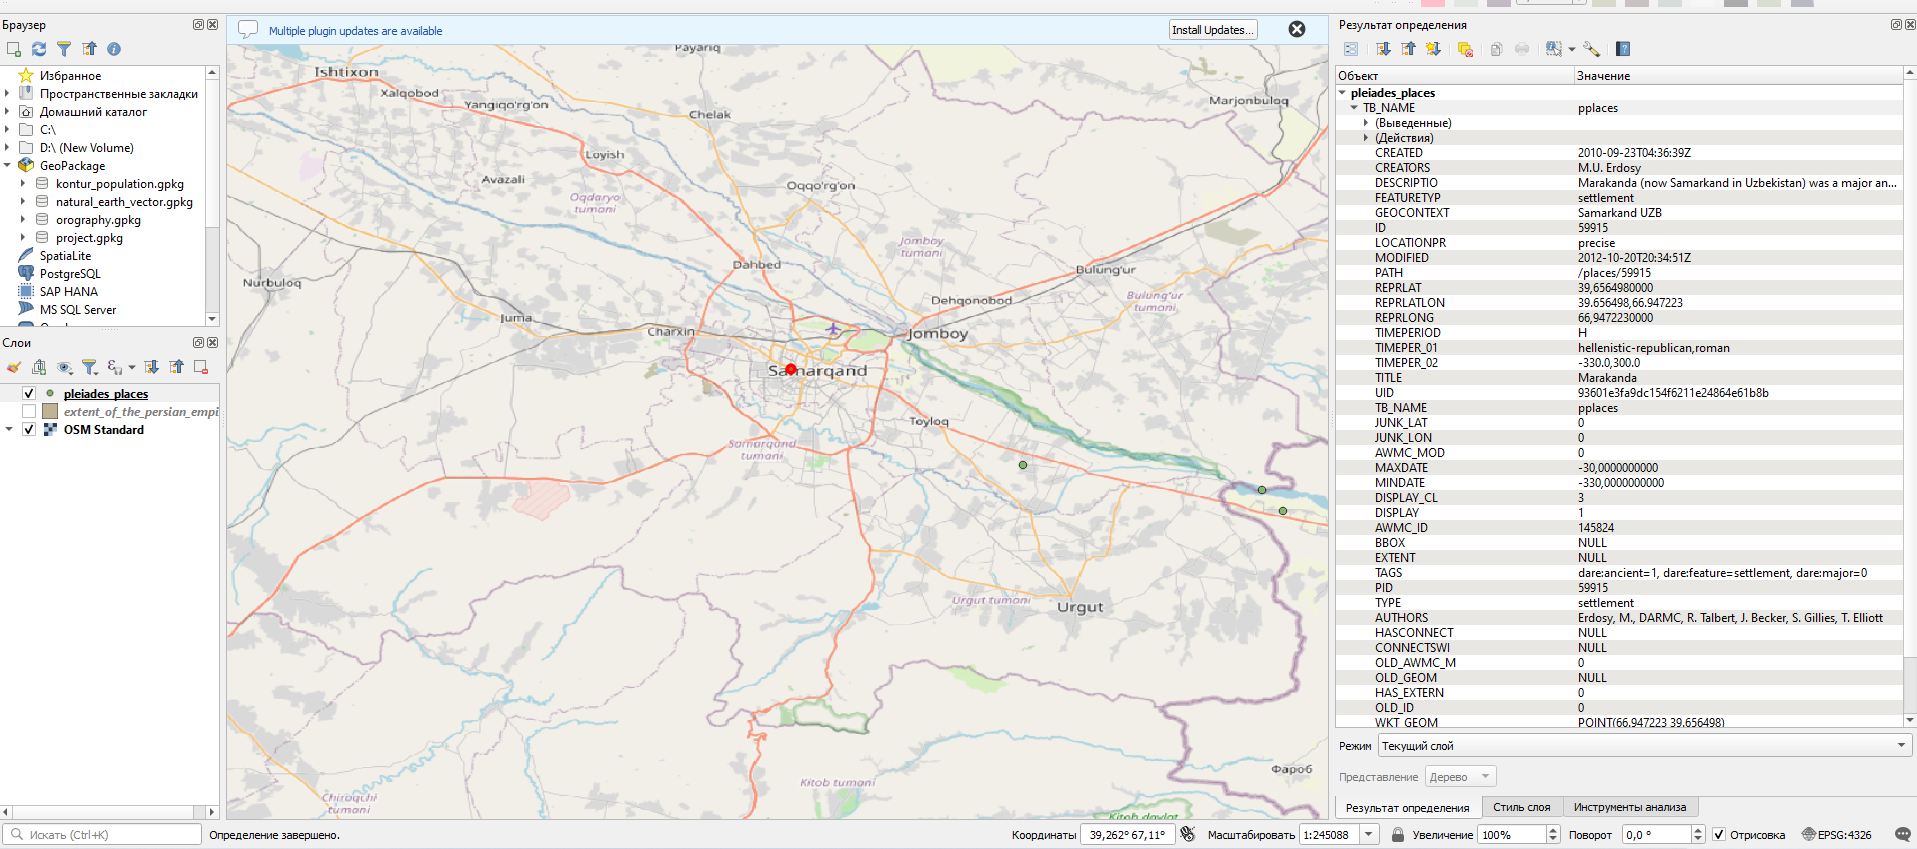Viewport: 1917px width, 849px height.
Task: Toggle pleiades_places layer visibility checkbox
Action: [x=29, y=394]
